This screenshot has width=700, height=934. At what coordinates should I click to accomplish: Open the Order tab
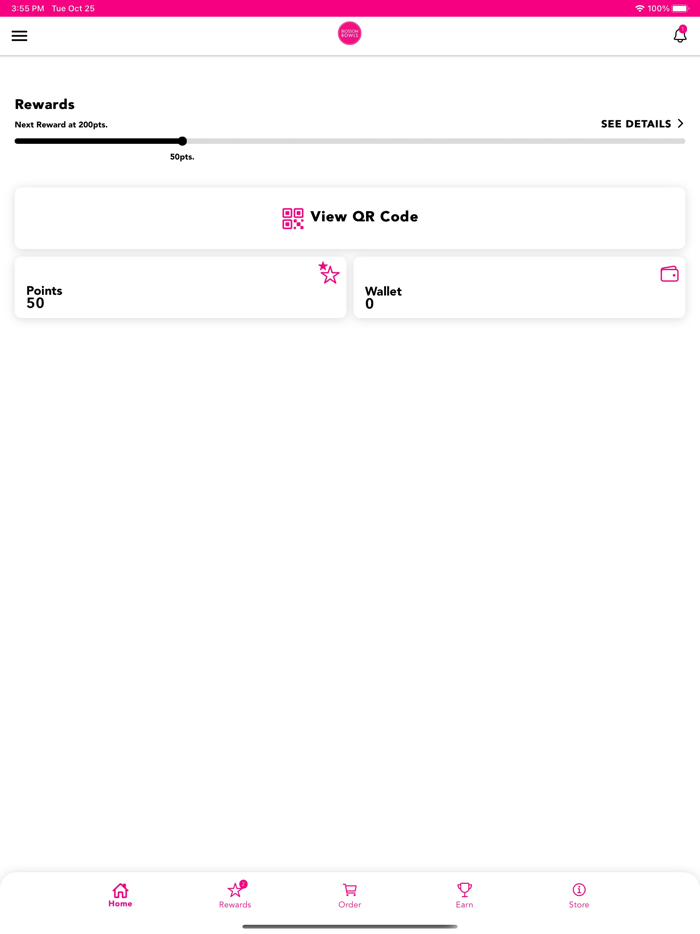point(350,894)
